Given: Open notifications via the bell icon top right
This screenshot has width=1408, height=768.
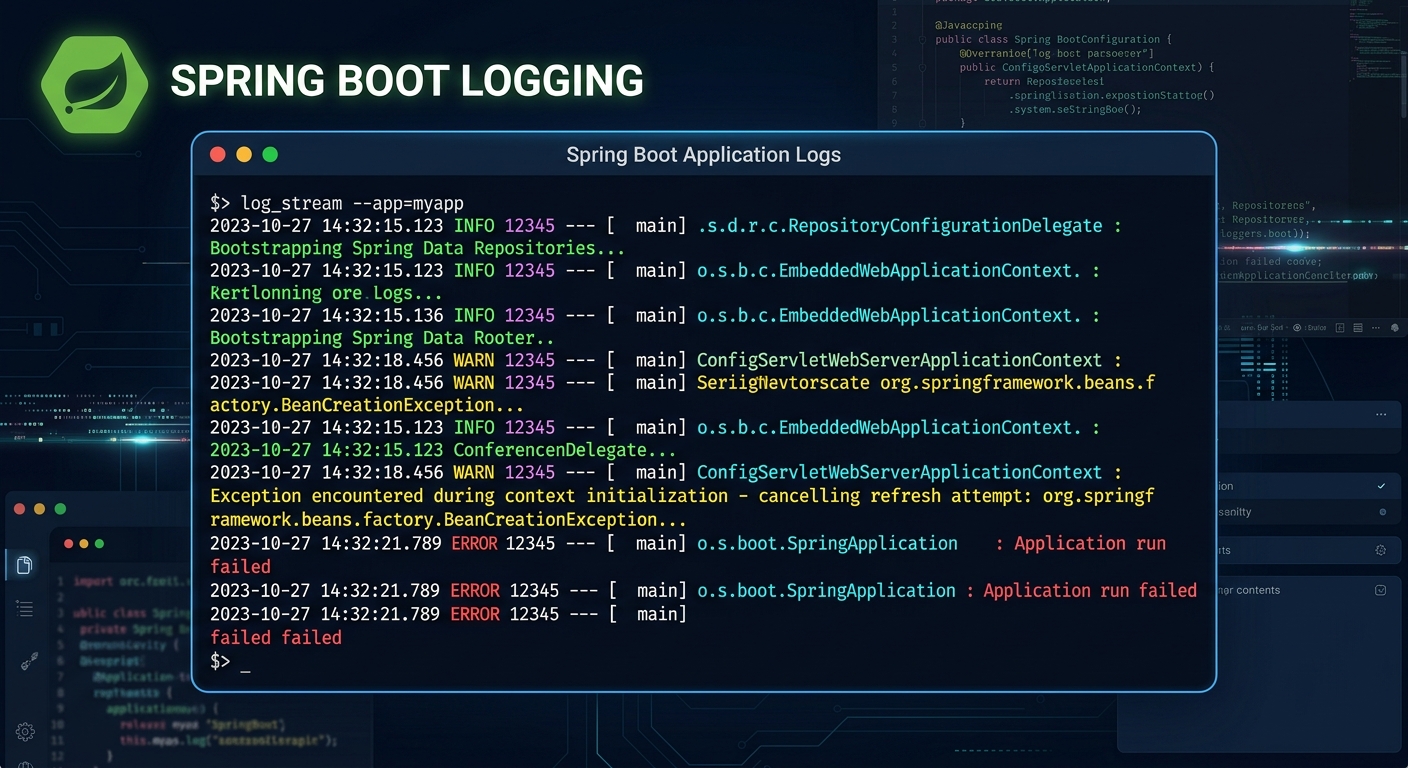Looking at the screenshot, I should [1395, 328].
